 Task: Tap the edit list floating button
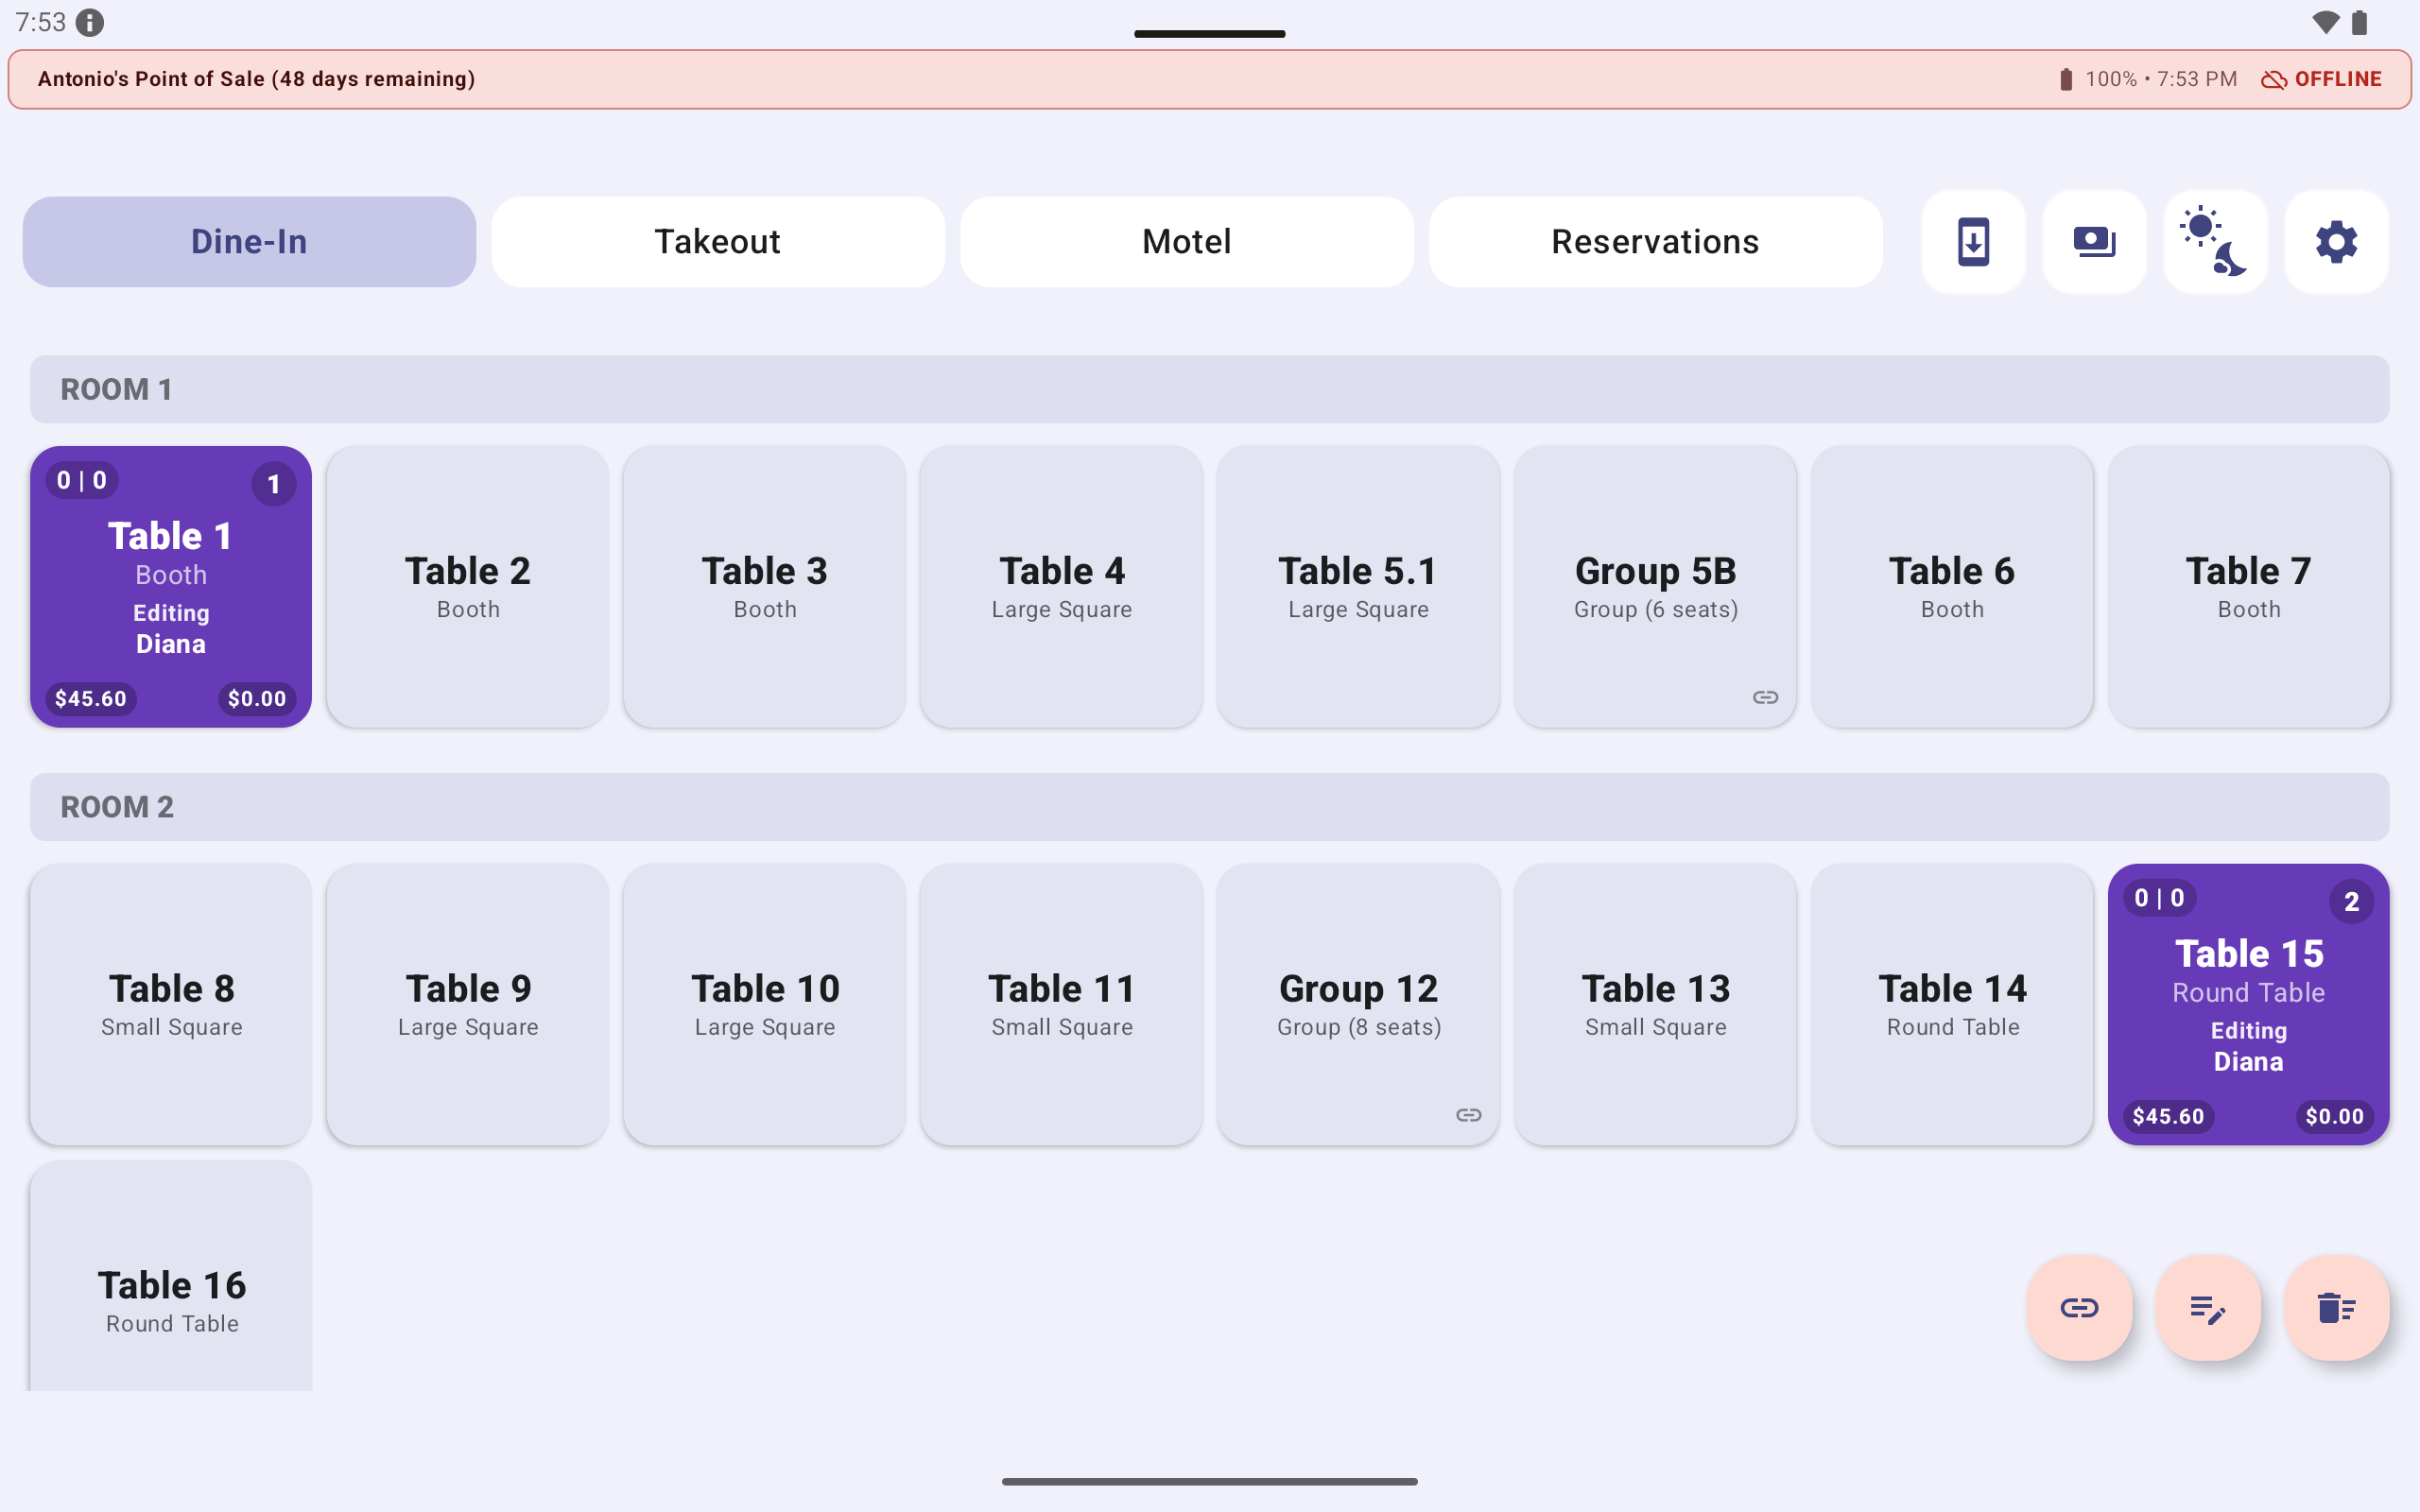2208,1307
